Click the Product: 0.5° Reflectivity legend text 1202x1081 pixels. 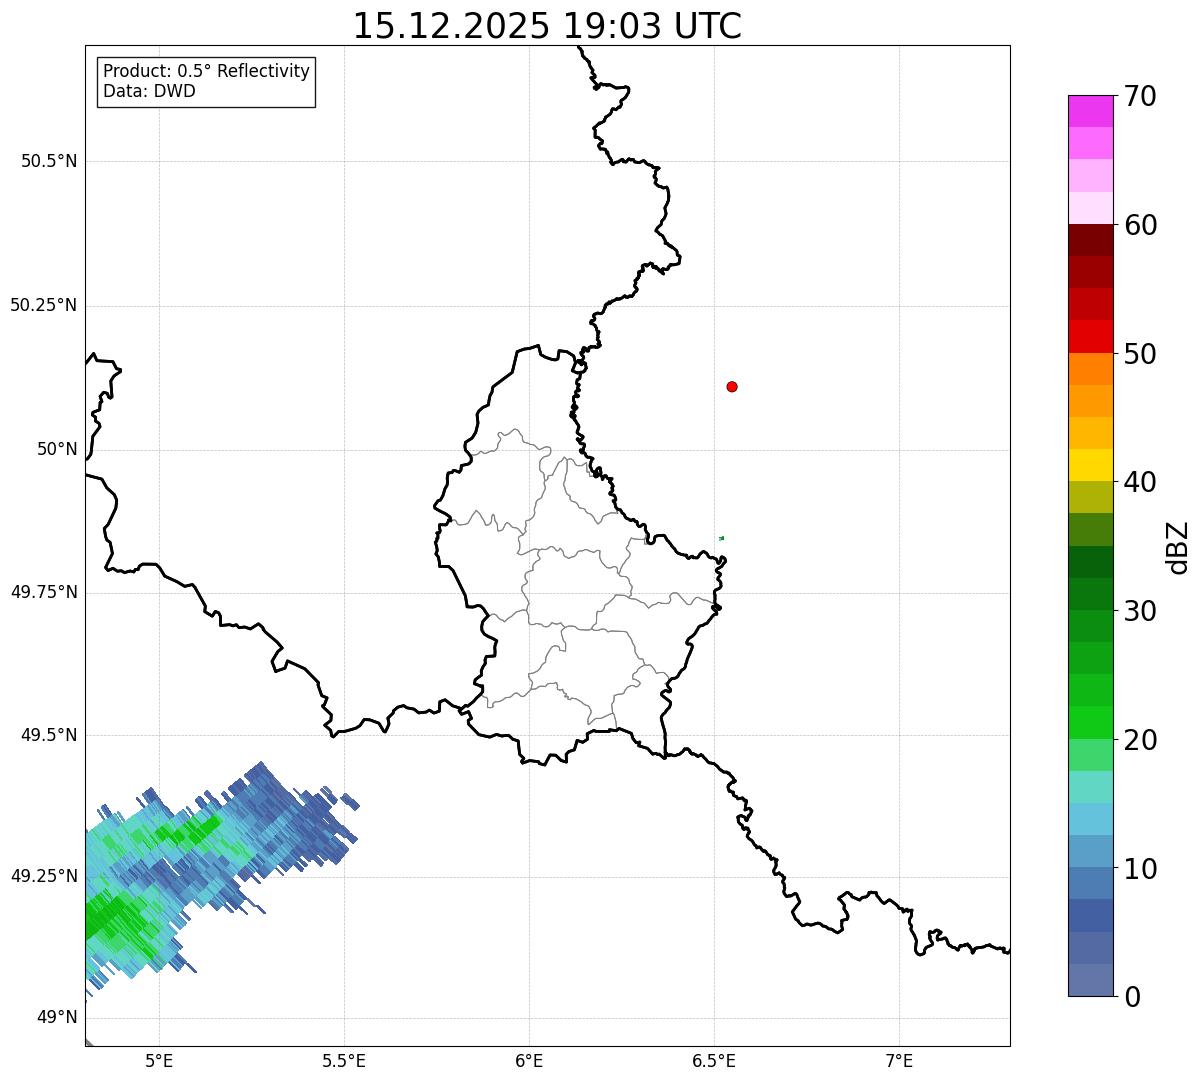click(x=206, y=72)
